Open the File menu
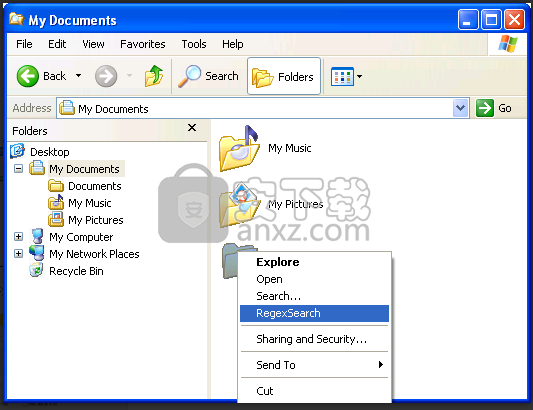This screenshot has height=410, width=533. coord(24,44)
